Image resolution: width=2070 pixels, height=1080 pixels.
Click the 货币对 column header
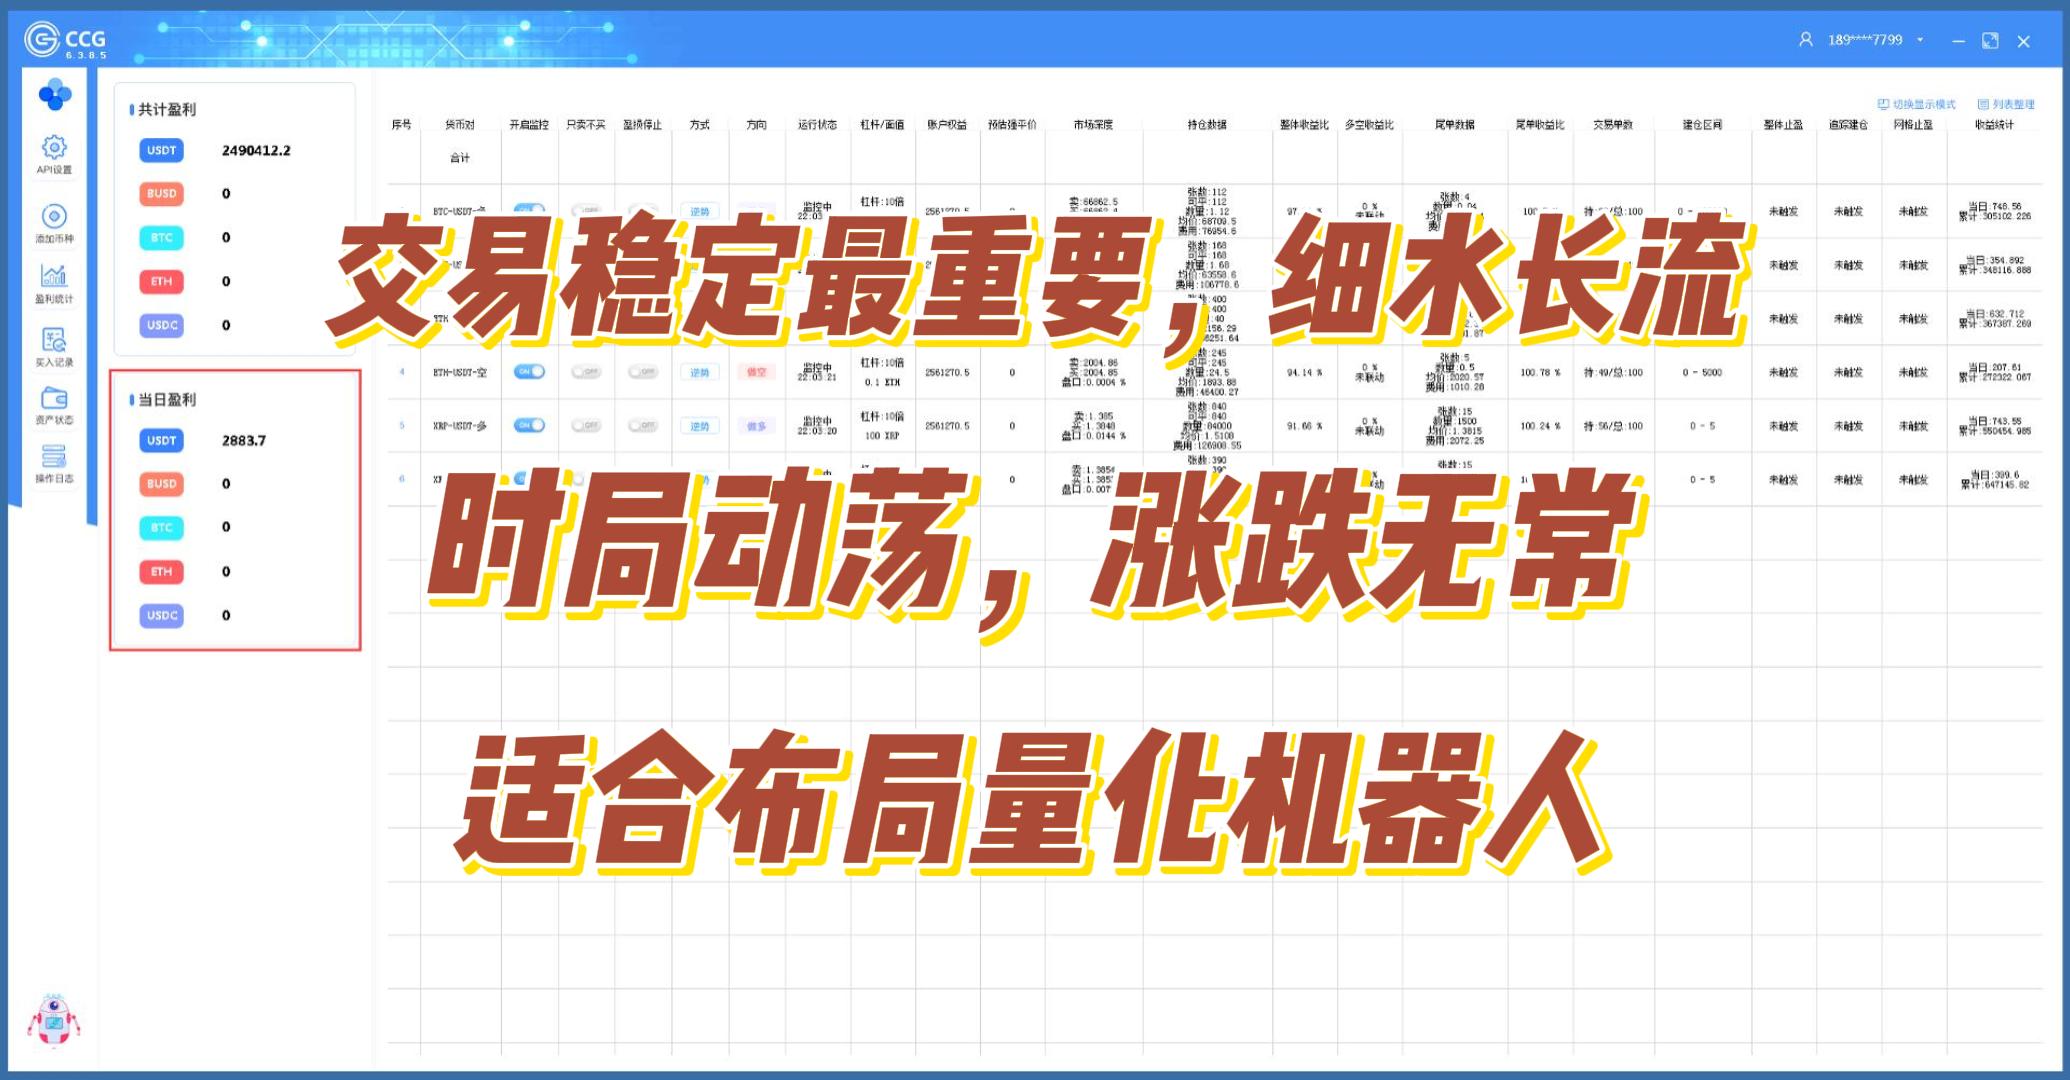(x=459, y=125)
